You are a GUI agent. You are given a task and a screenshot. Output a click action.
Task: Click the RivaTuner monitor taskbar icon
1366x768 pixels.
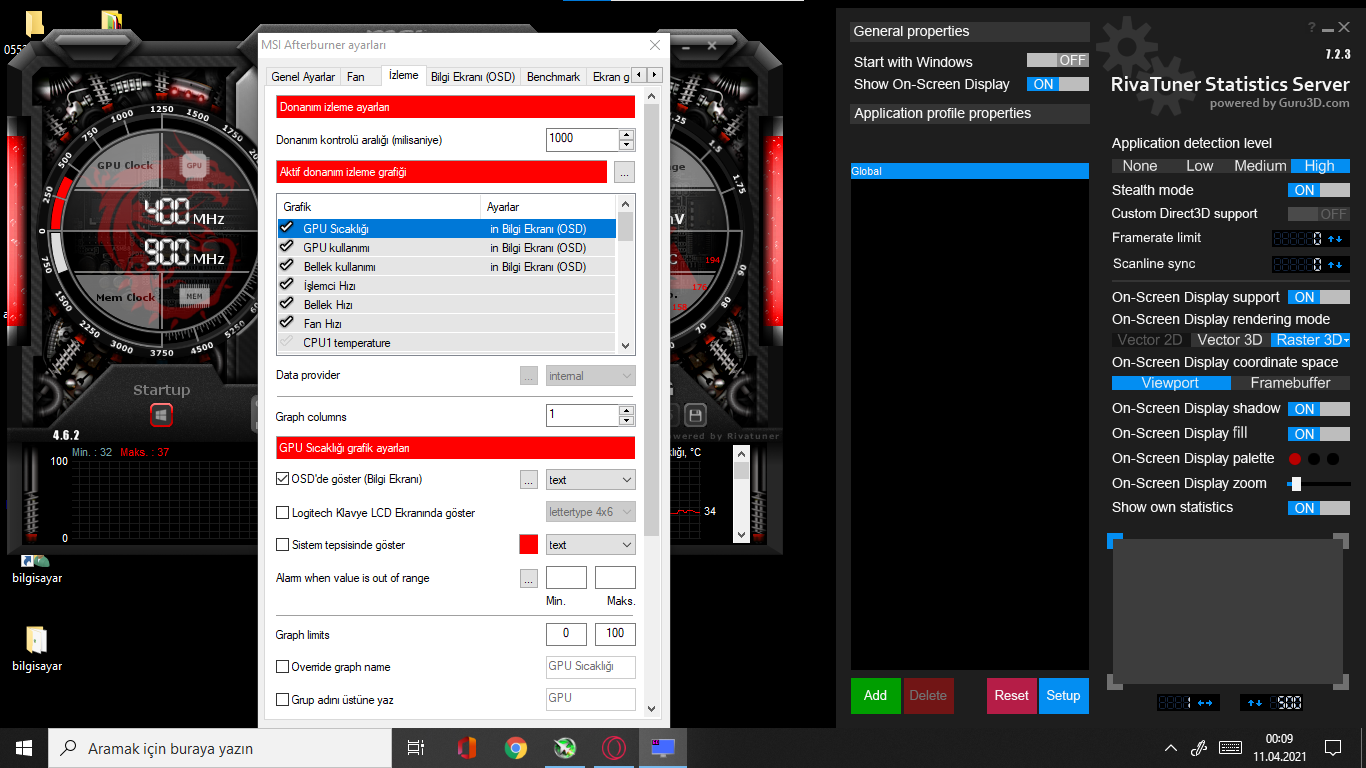[x=663, y=748]
